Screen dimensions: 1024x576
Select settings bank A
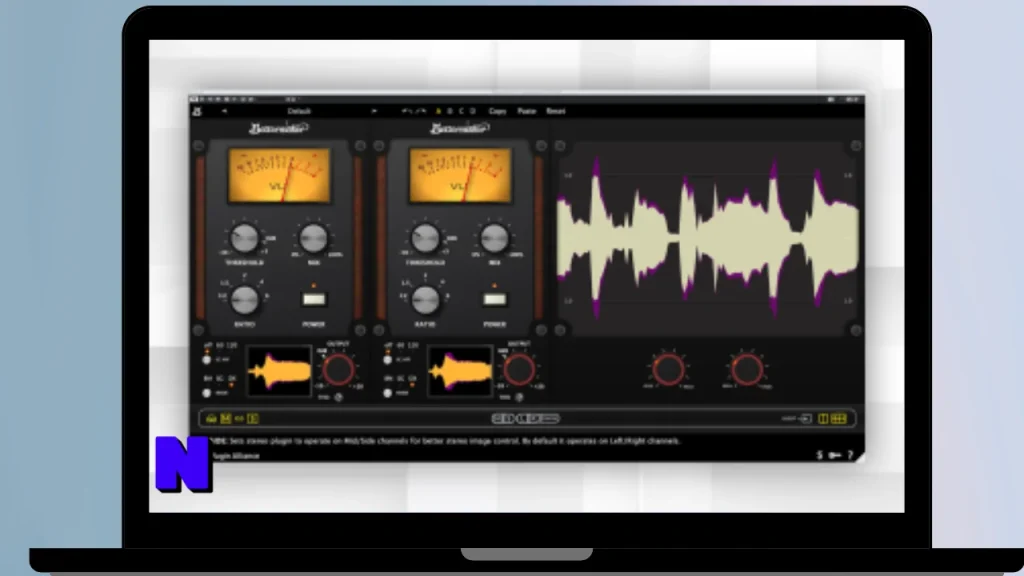[x=438, y=112]
